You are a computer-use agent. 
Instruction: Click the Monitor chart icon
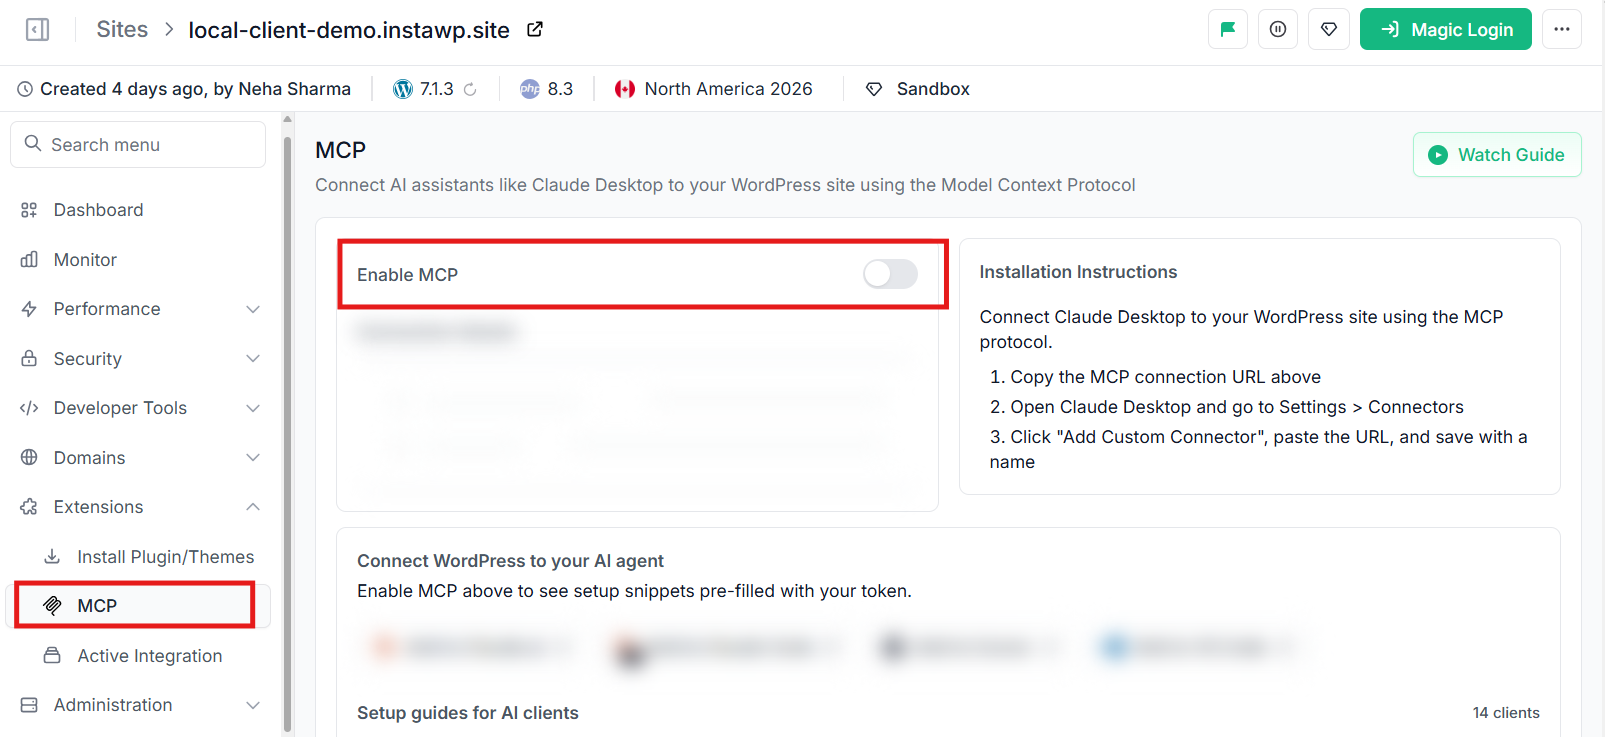coord(29,260)
